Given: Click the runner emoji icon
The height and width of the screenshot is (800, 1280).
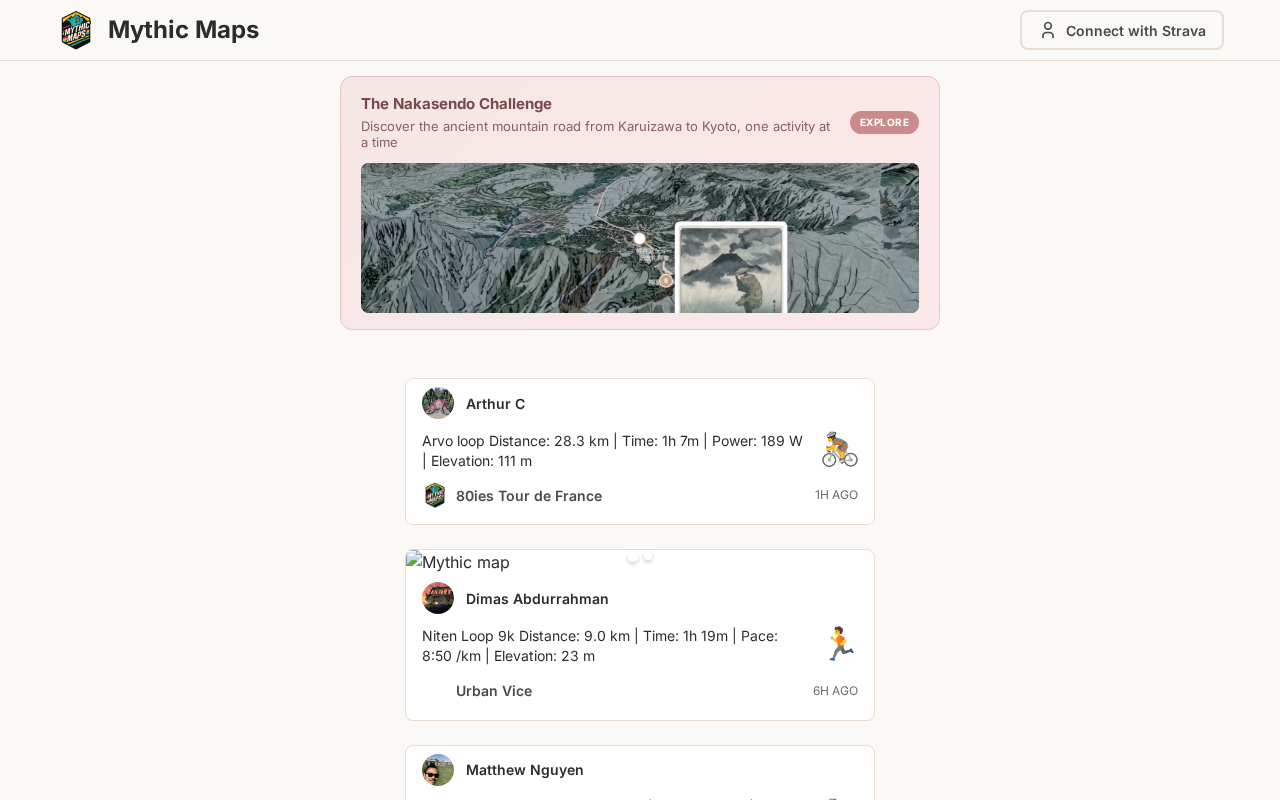Looking at the screenshot, I should click(x=839, y=644).
